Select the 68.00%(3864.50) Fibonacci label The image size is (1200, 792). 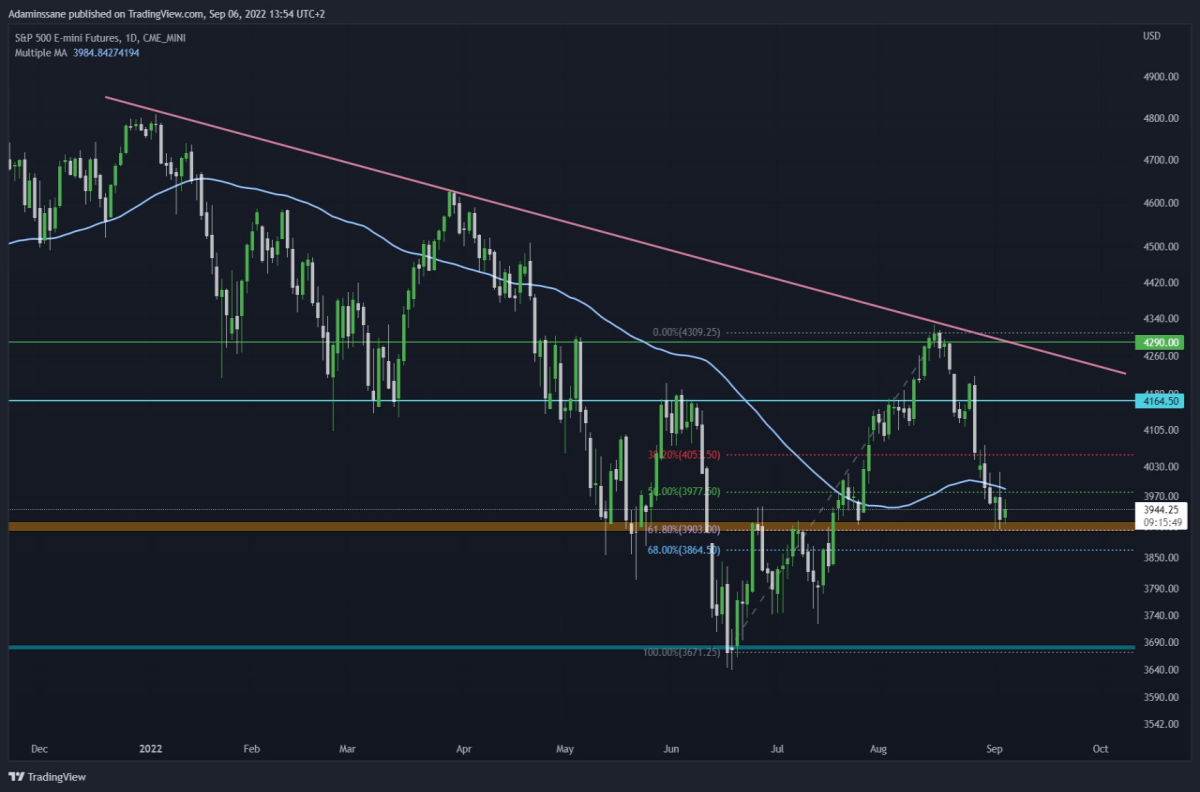(684, 550)
